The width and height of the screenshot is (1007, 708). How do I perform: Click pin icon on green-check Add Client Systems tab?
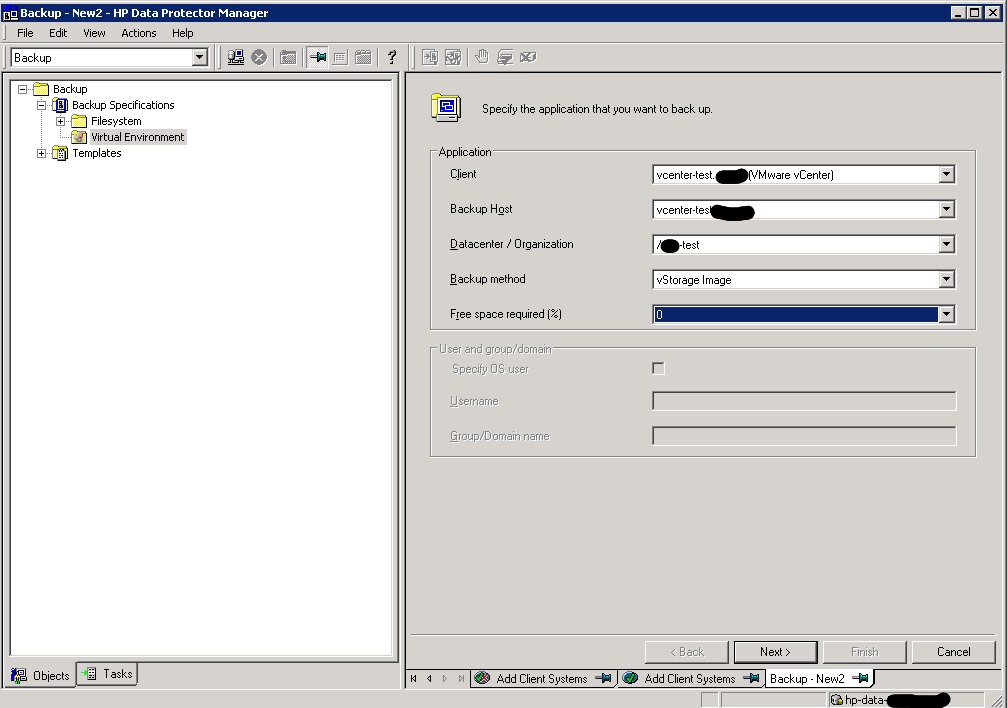[x=751, y=678]
